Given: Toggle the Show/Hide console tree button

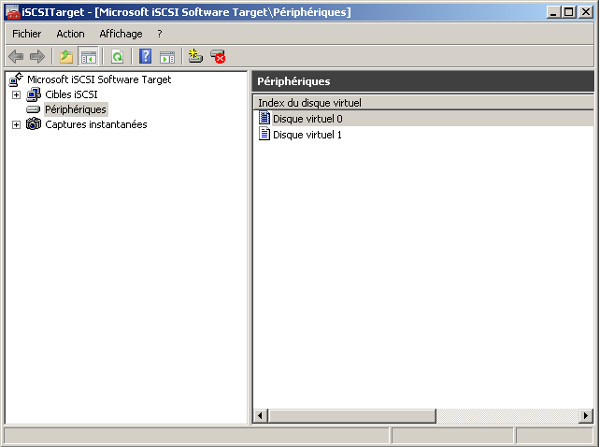Looking at the screenshot, I should (x=88, y=57).
